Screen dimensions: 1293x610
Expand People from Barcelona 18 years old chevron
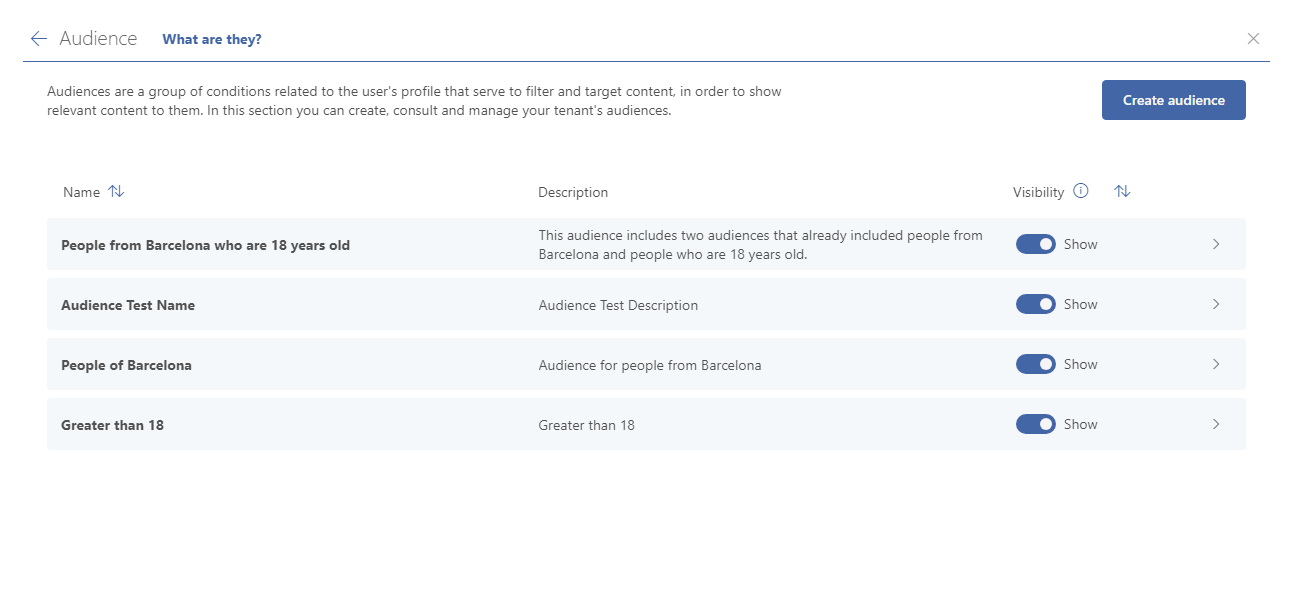[x=1216, y=244]
